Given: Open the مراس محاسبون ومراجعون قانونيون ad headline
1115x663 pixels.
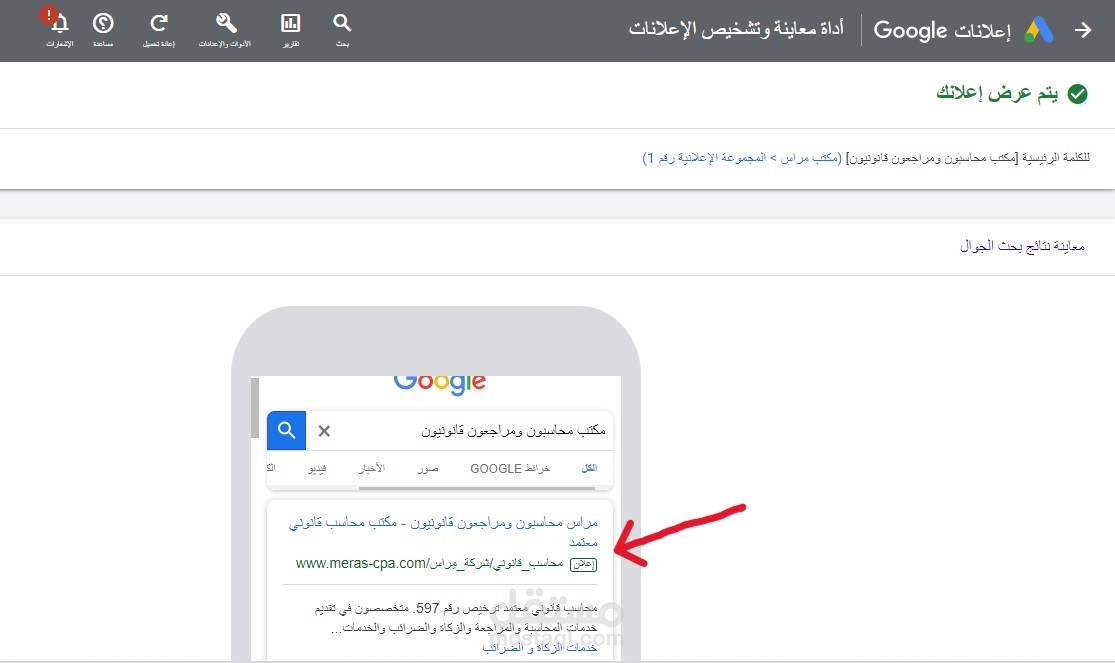Looking at the screenshot, I should point(443,531).
